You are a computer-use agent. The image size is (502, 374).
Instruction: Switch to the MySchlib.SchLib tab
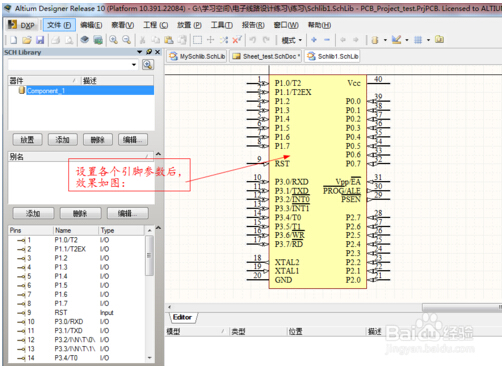197,56
